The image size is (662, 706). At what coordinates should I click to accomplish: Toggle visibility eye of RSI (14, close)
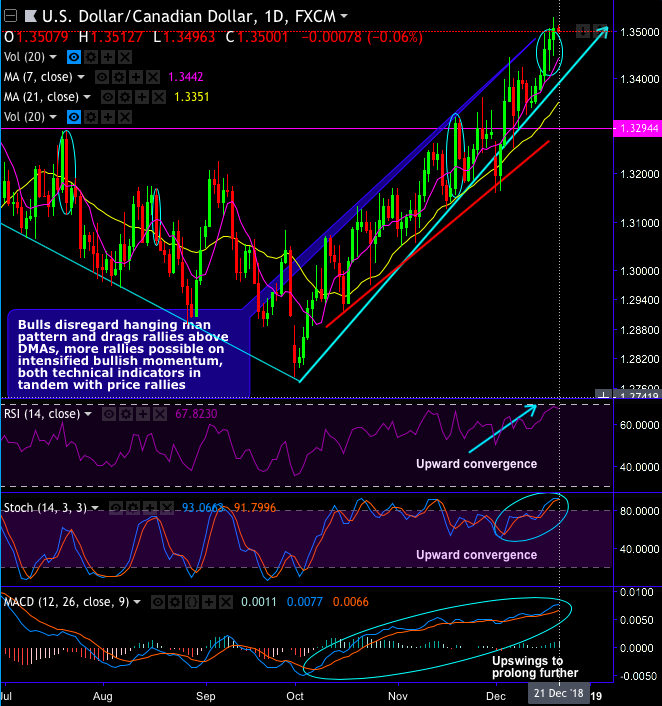[109, 414]
